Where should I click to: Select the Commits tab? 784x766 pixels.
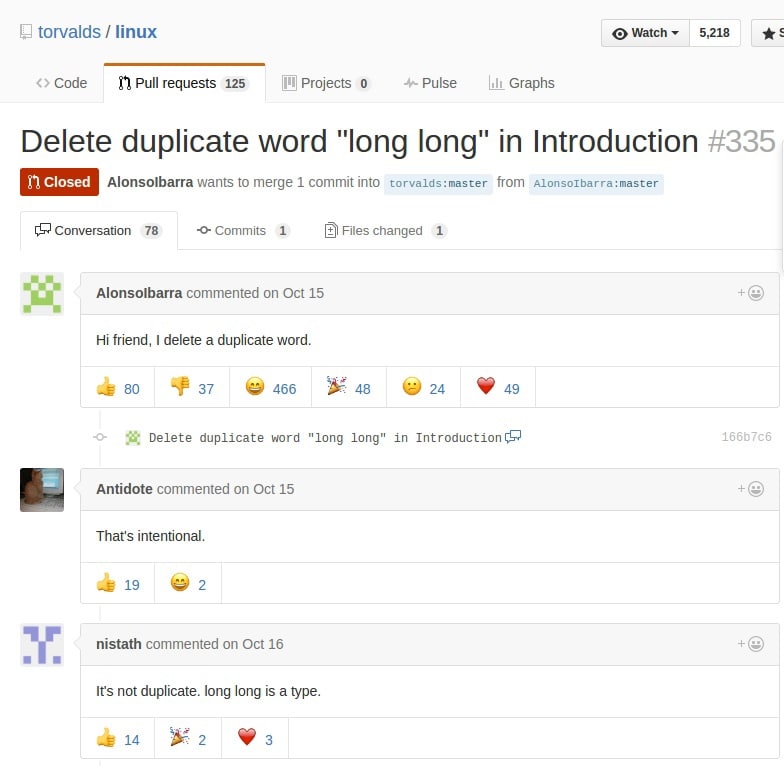(x=244, y=230)
